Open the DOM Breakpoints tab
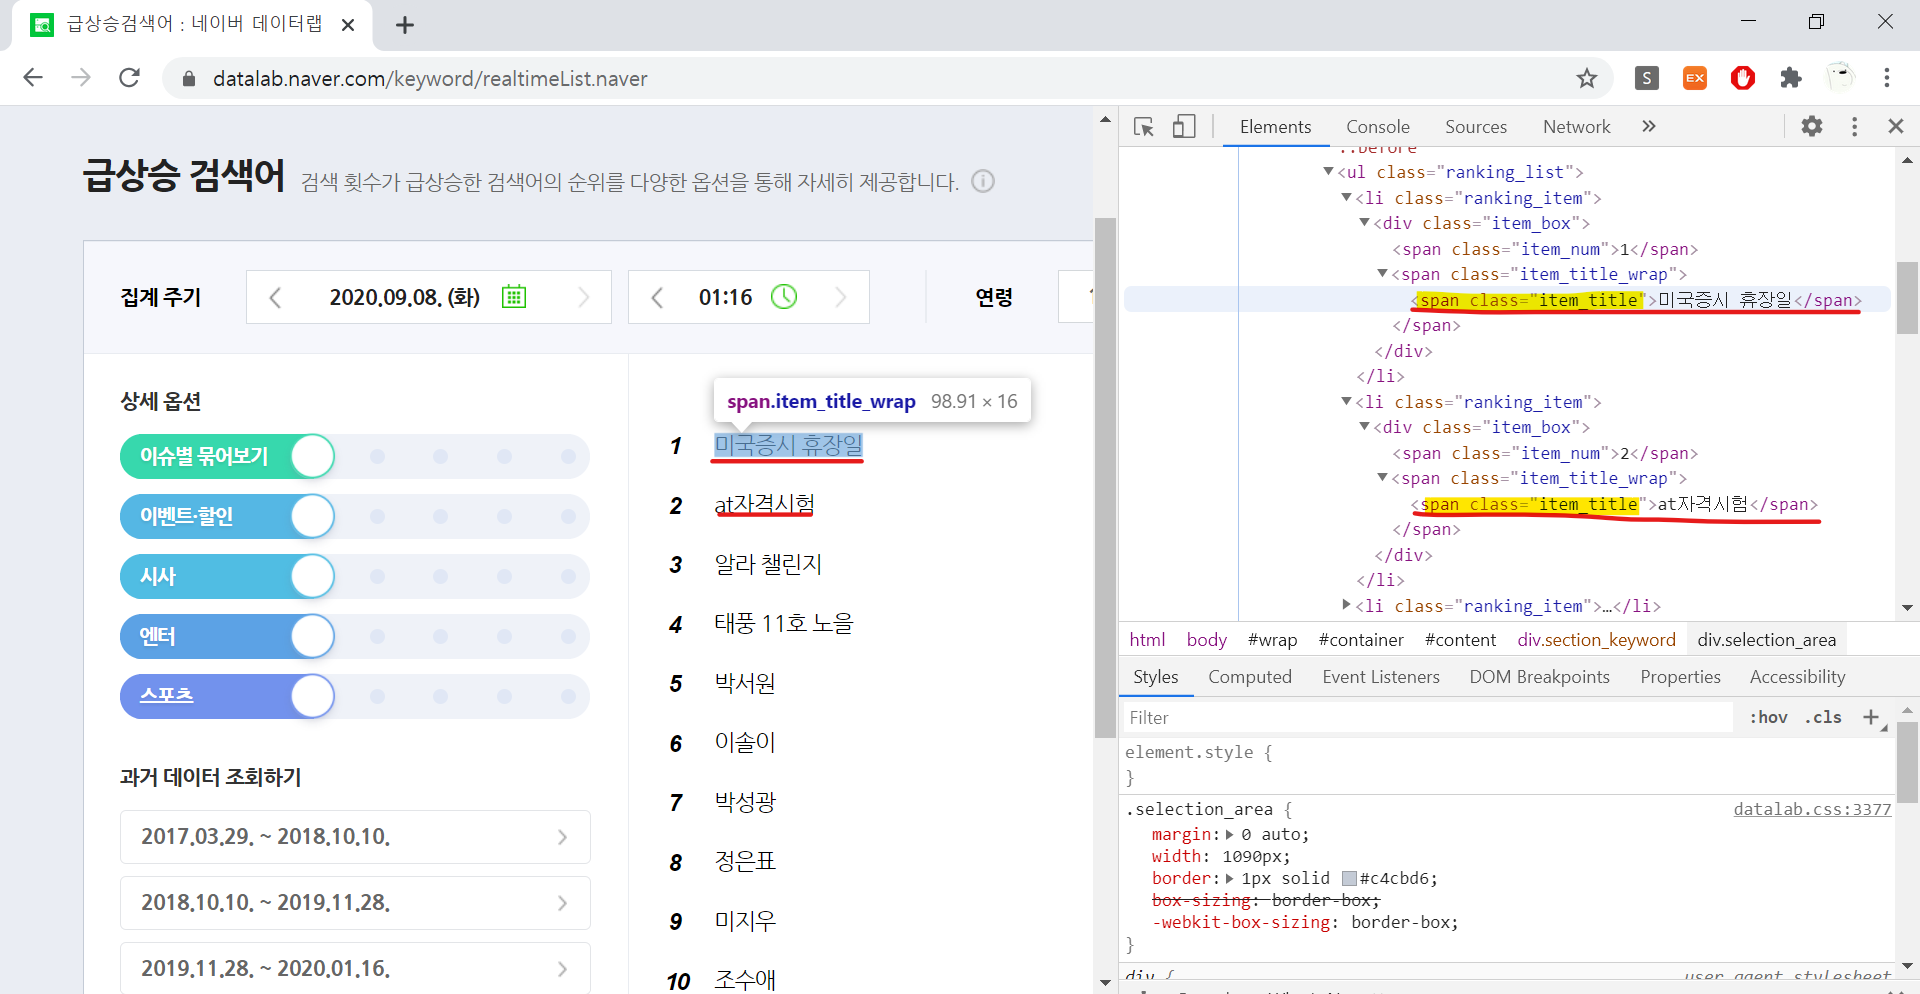The height and width of the screenshot is (994, 1920). click(x=1539, y=677)
